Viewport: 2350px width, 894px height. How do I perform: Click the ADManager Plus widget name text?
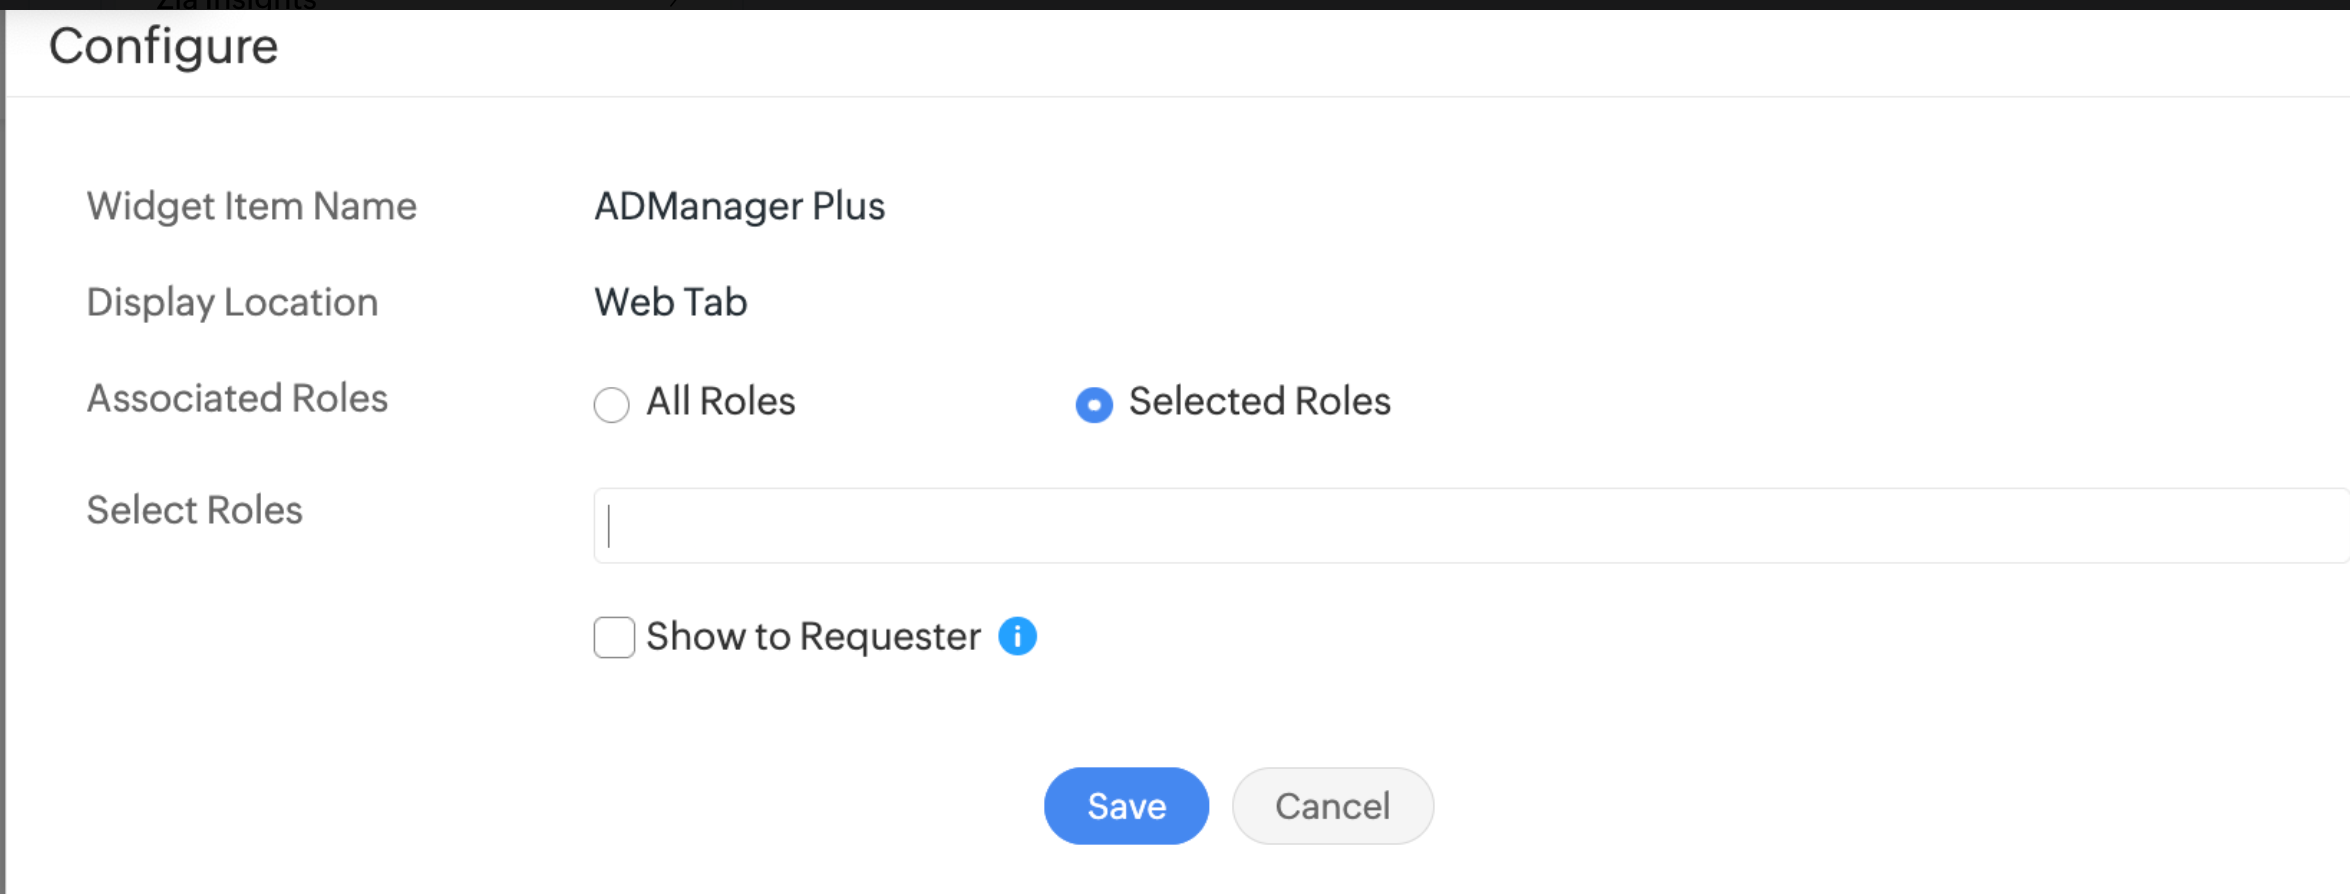[x=739, y=206]
